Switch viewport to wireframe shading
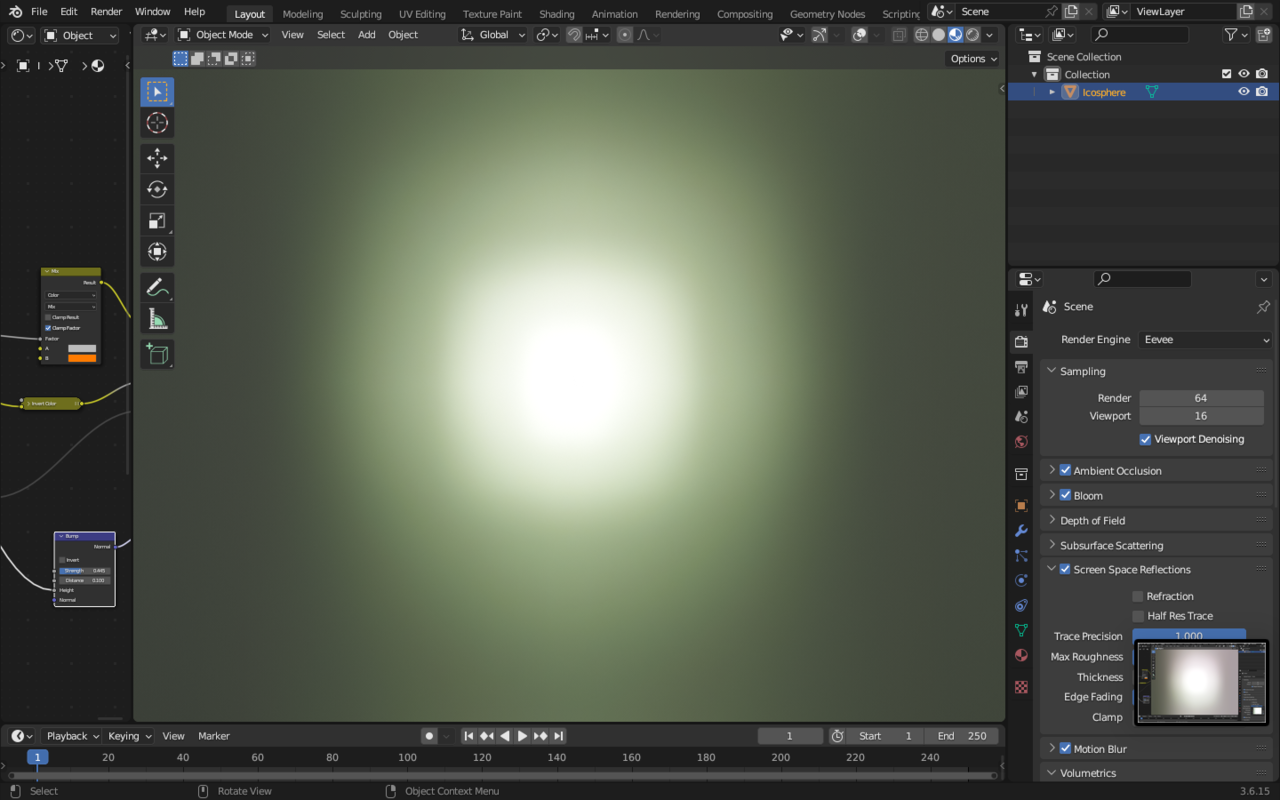Viewport: 1280px width, 800px height. [922, 35]
